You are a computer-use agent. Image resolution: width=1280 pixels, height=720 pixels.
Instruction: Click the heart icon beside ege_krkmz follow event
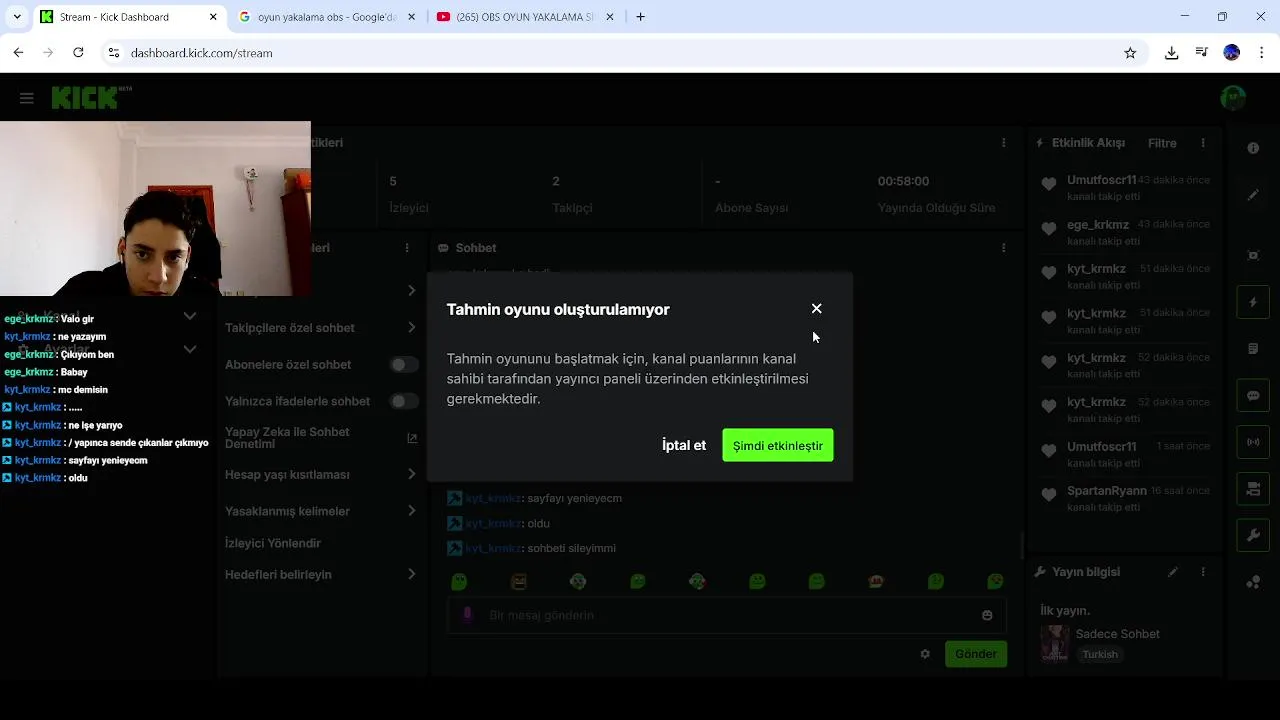[1048, 228]
